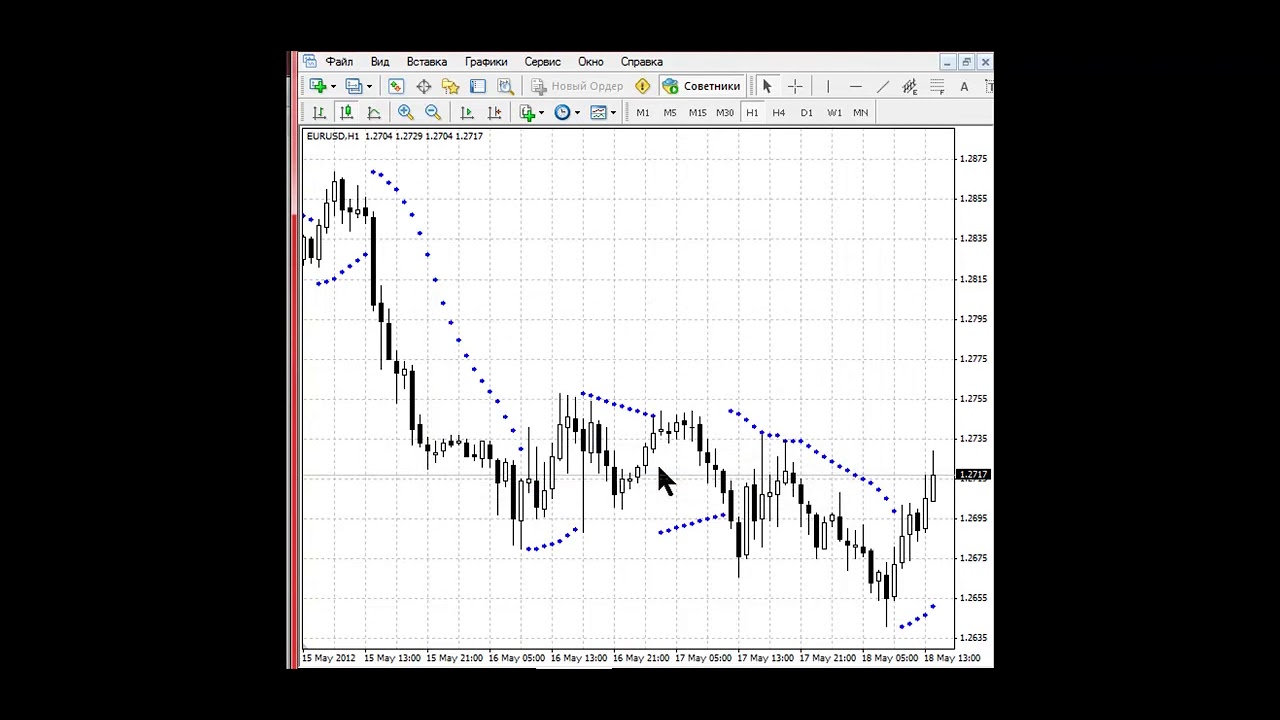This screenshot has width=1280, height=720.
Task: Open the Сервис menu
Action: (x=543, y=62)
